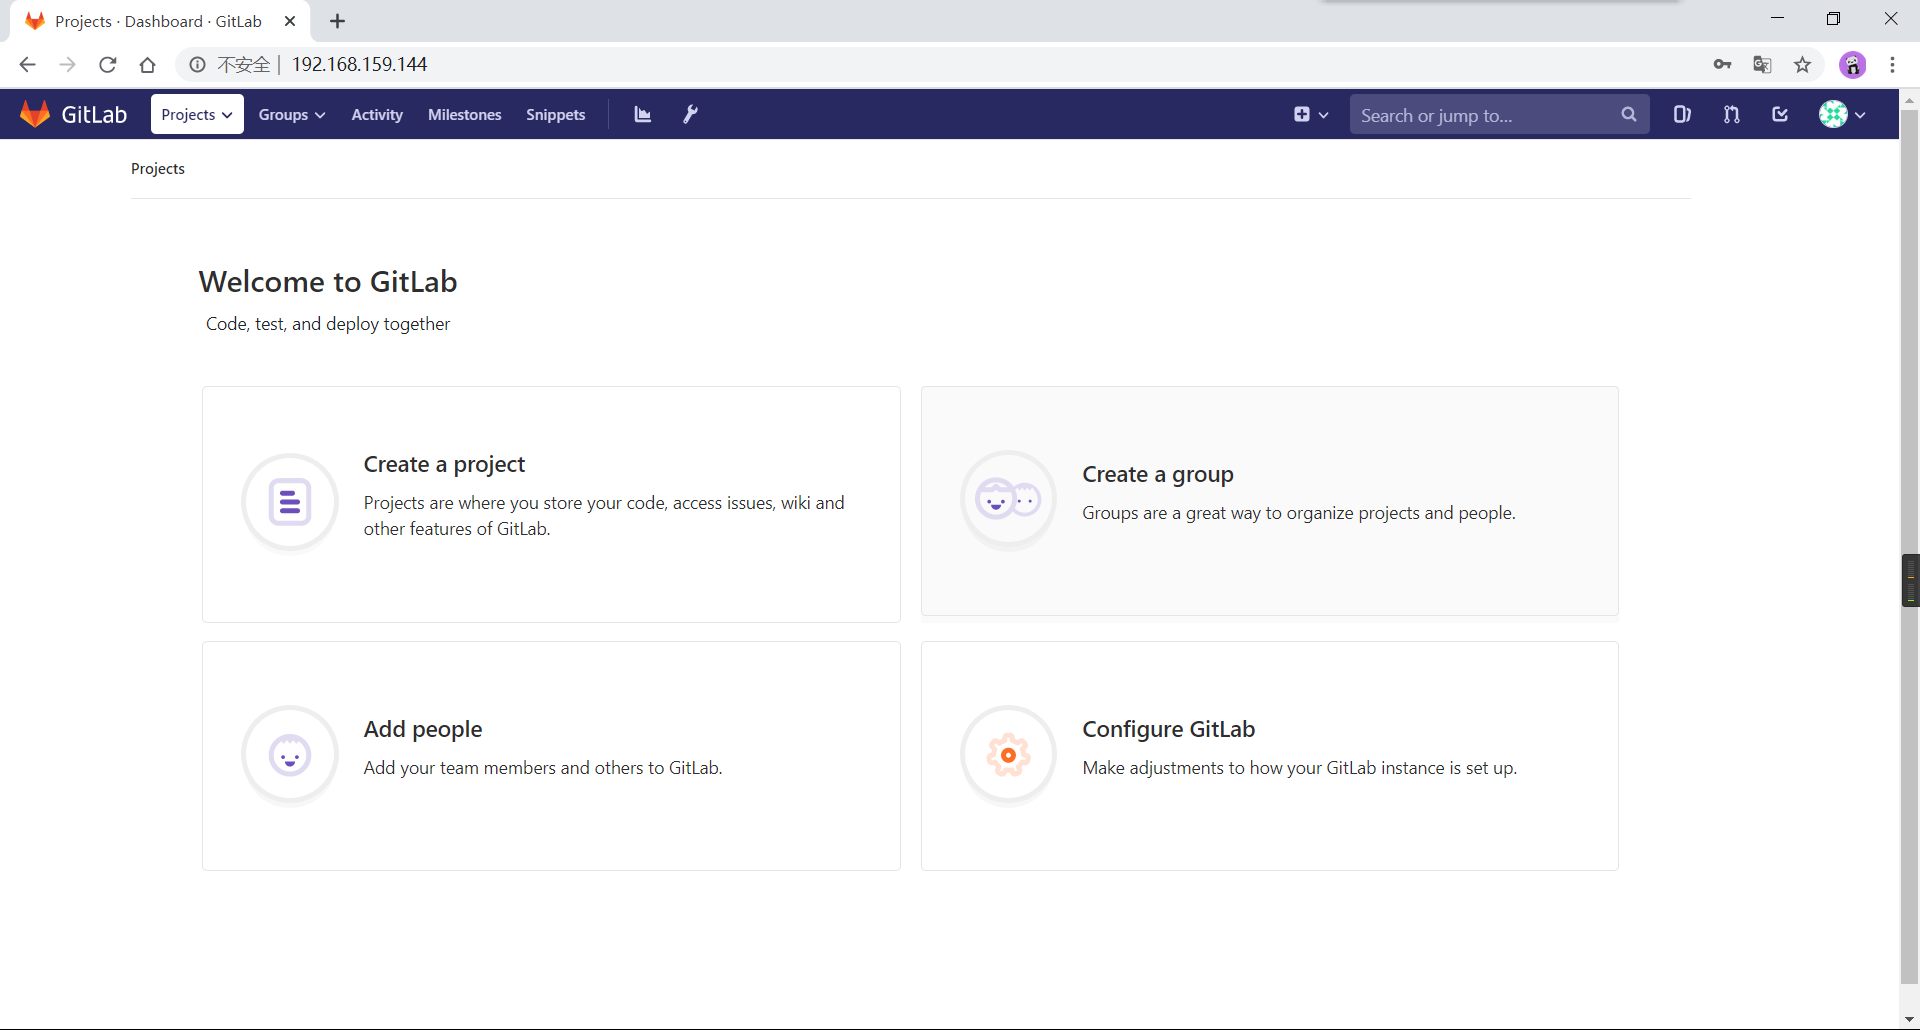This screenshot has width=1920, height=1030.
Task: Click the page scrollbar up arrow
Action: tap(1909, 100)
